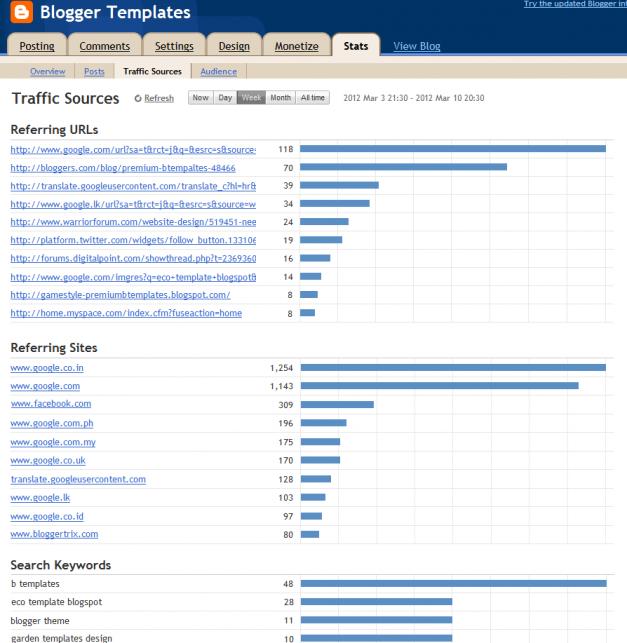
Task: Open the home.myspace.com referring URL
Action: pos(126,313)
